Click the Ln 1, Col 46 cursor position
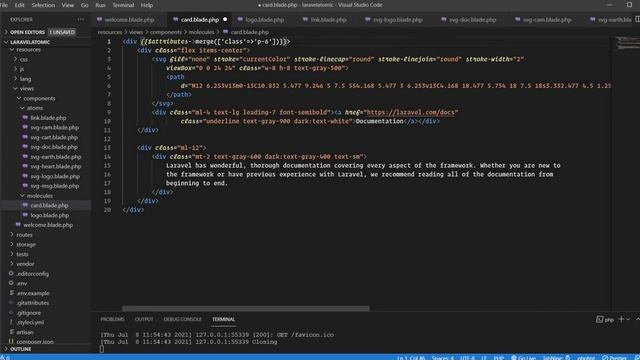 click(x=411, y=358)
